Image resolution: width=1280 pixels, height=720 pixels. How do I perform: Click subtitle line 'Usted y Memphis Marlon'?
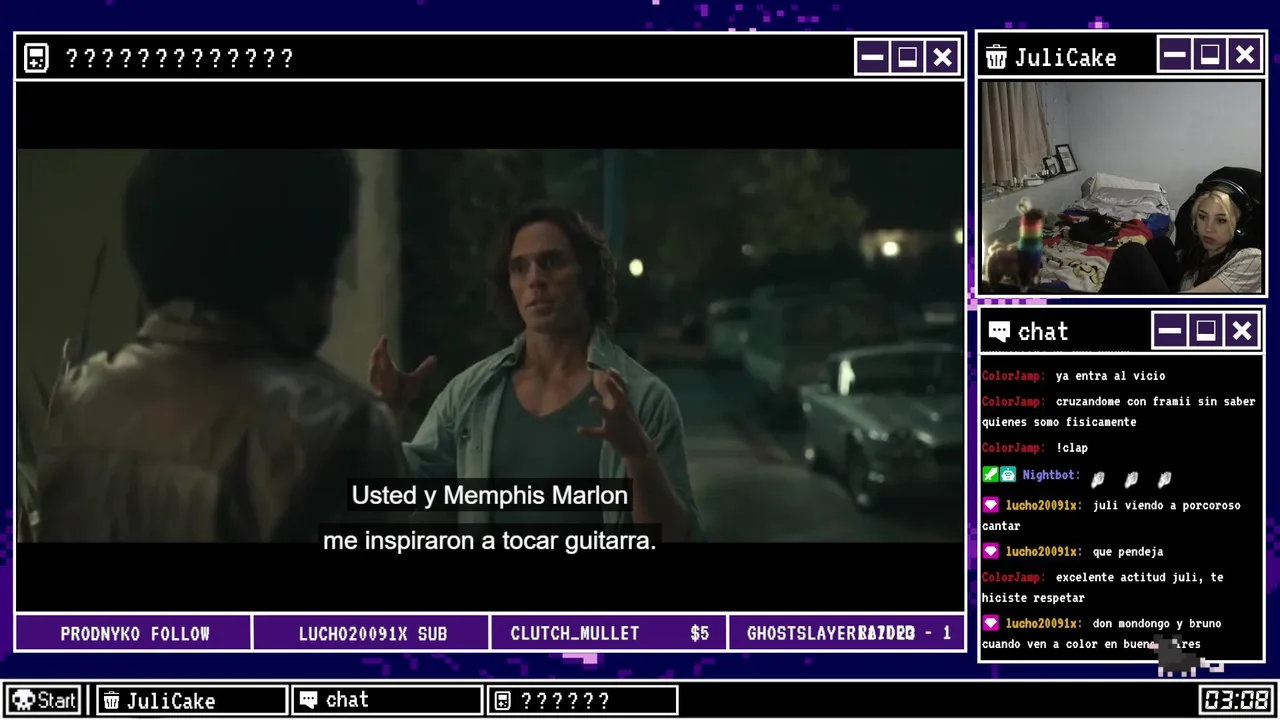(x=490, y=495)
